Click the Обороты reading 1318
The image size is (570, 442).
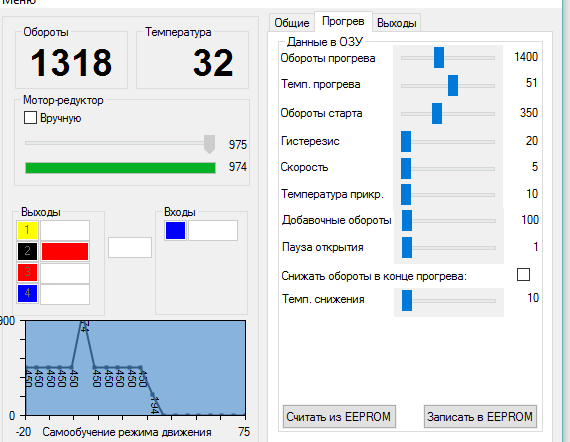click(71, 63)
